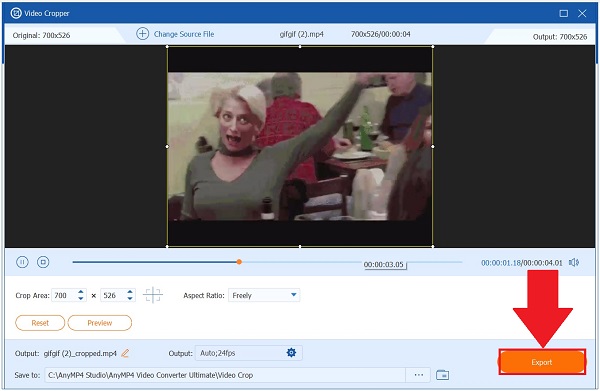The height and width of the screenshot is (391, 600).
Task: Increase crop height 526 with up arrow
Action: 130,292
